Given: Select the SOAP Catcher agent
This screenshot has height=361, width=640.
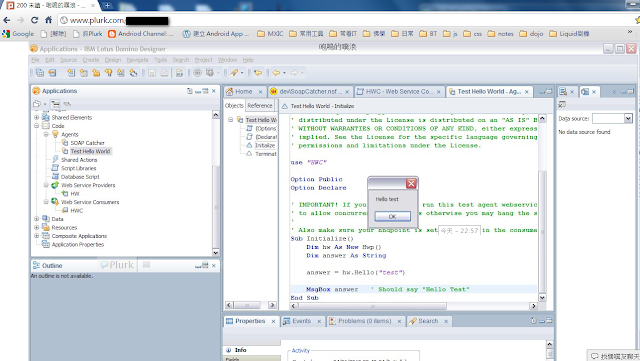Looking at the screenshot, I should [87, 143].
